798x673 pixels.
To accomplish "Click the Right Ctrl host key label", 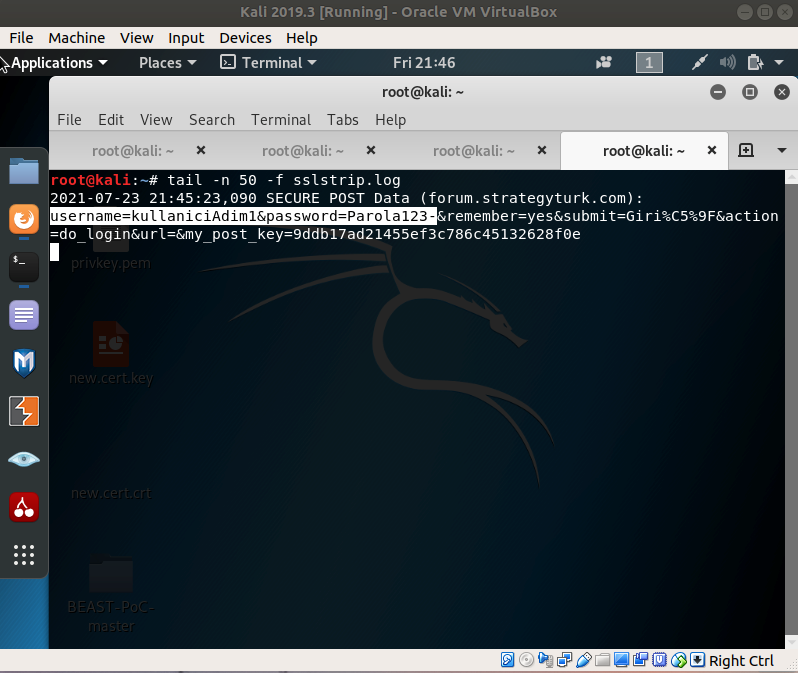I will 741,661.
